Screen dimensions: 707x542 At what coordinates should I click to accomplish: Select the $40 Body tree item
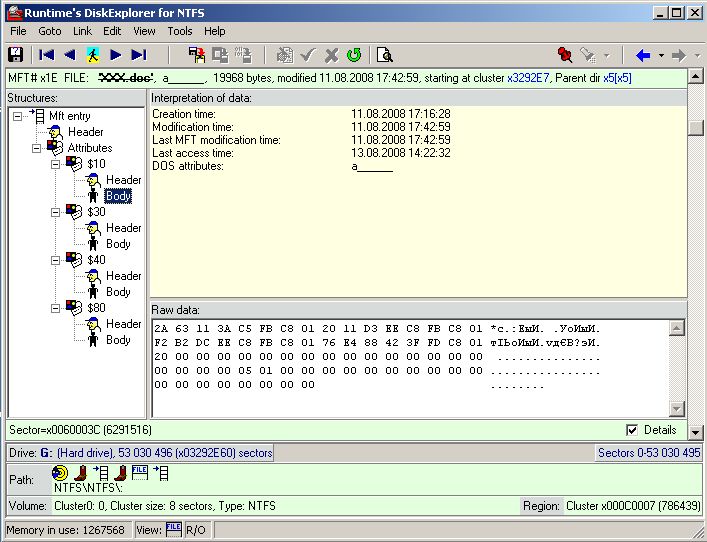pyautogui.click(x=118, y=292)
